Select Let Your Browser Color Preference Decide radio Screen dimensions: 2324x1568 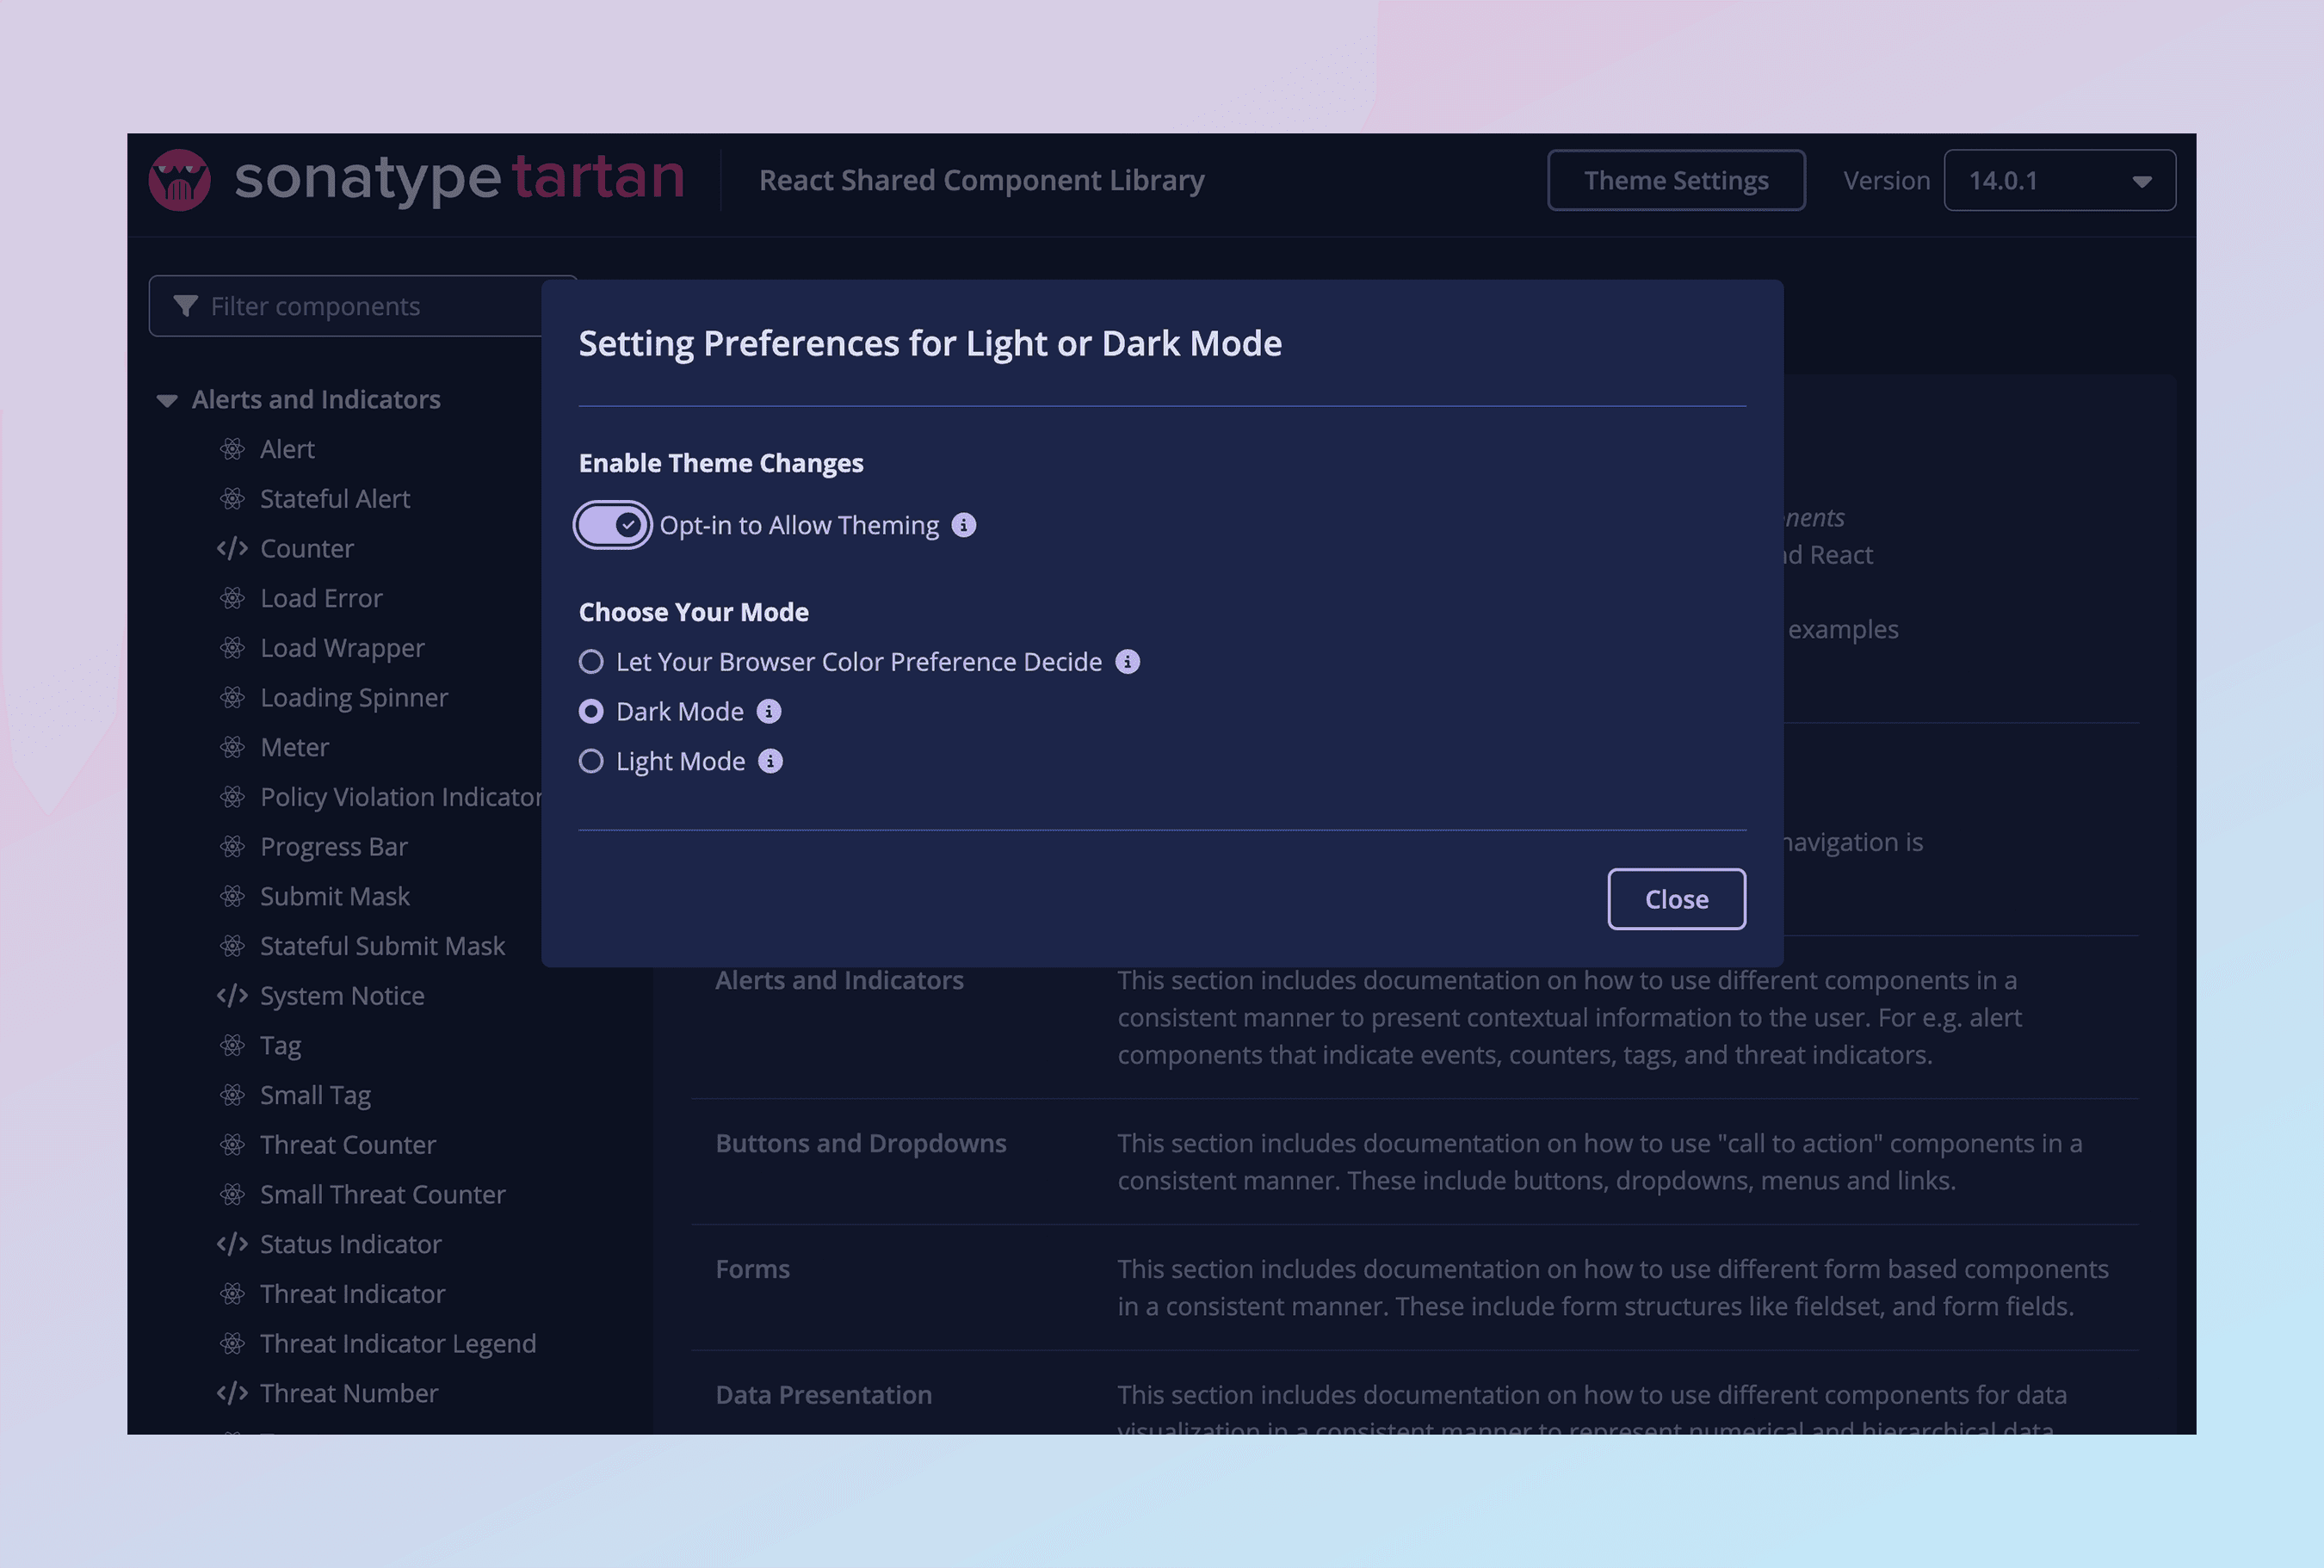pyautogui.click(x=591, y=662)
